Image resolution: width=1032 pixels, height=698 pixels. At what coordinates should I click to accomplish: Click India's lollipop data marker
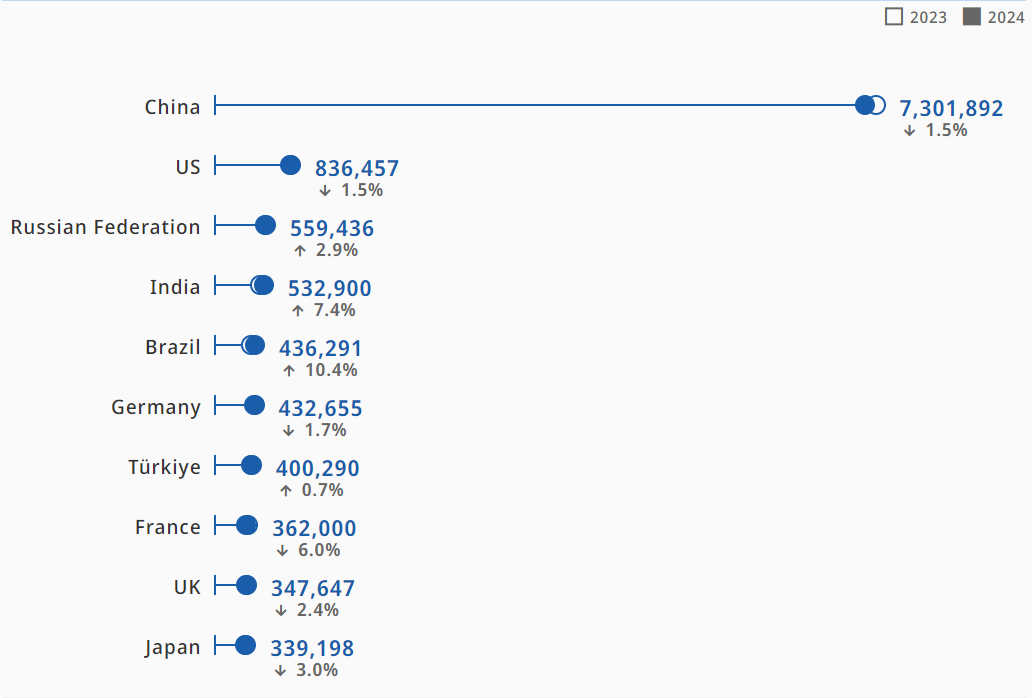263,285
